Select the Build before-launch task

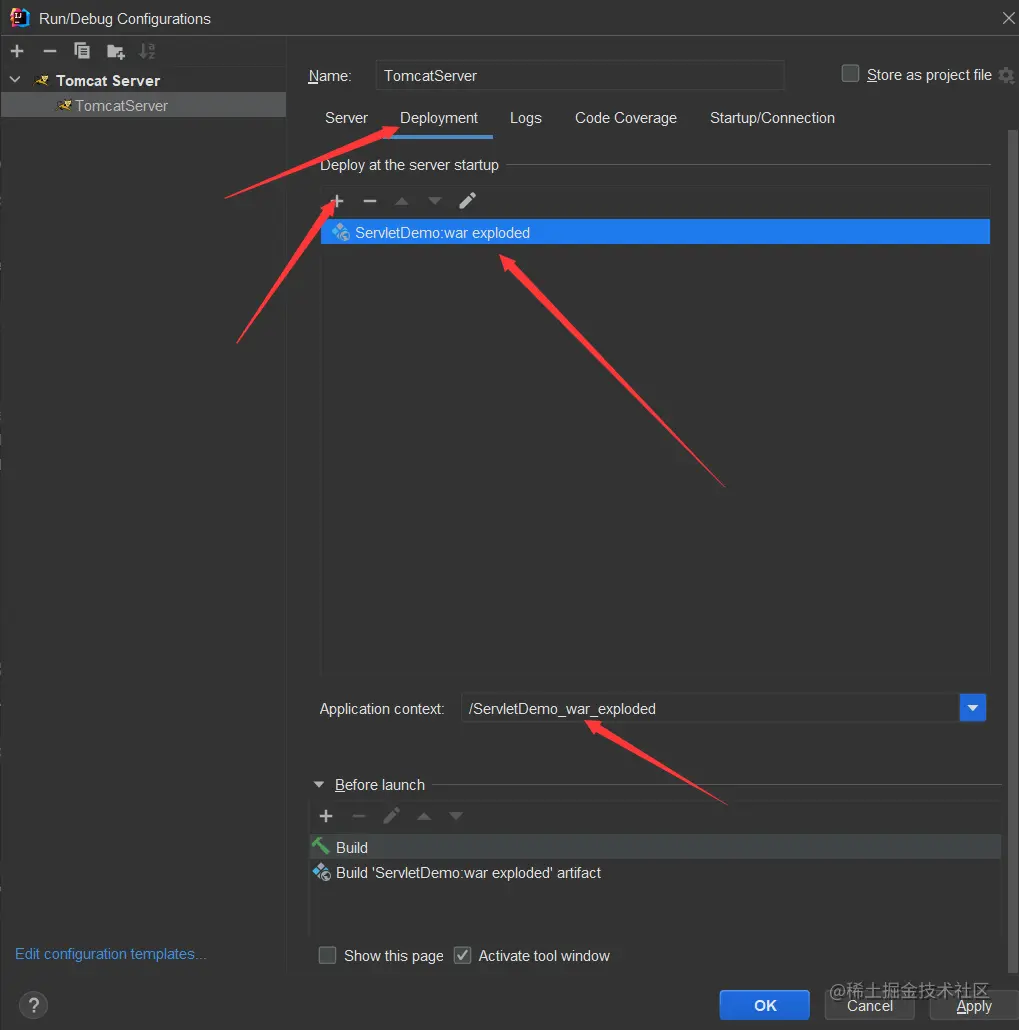tap(655, 847)
